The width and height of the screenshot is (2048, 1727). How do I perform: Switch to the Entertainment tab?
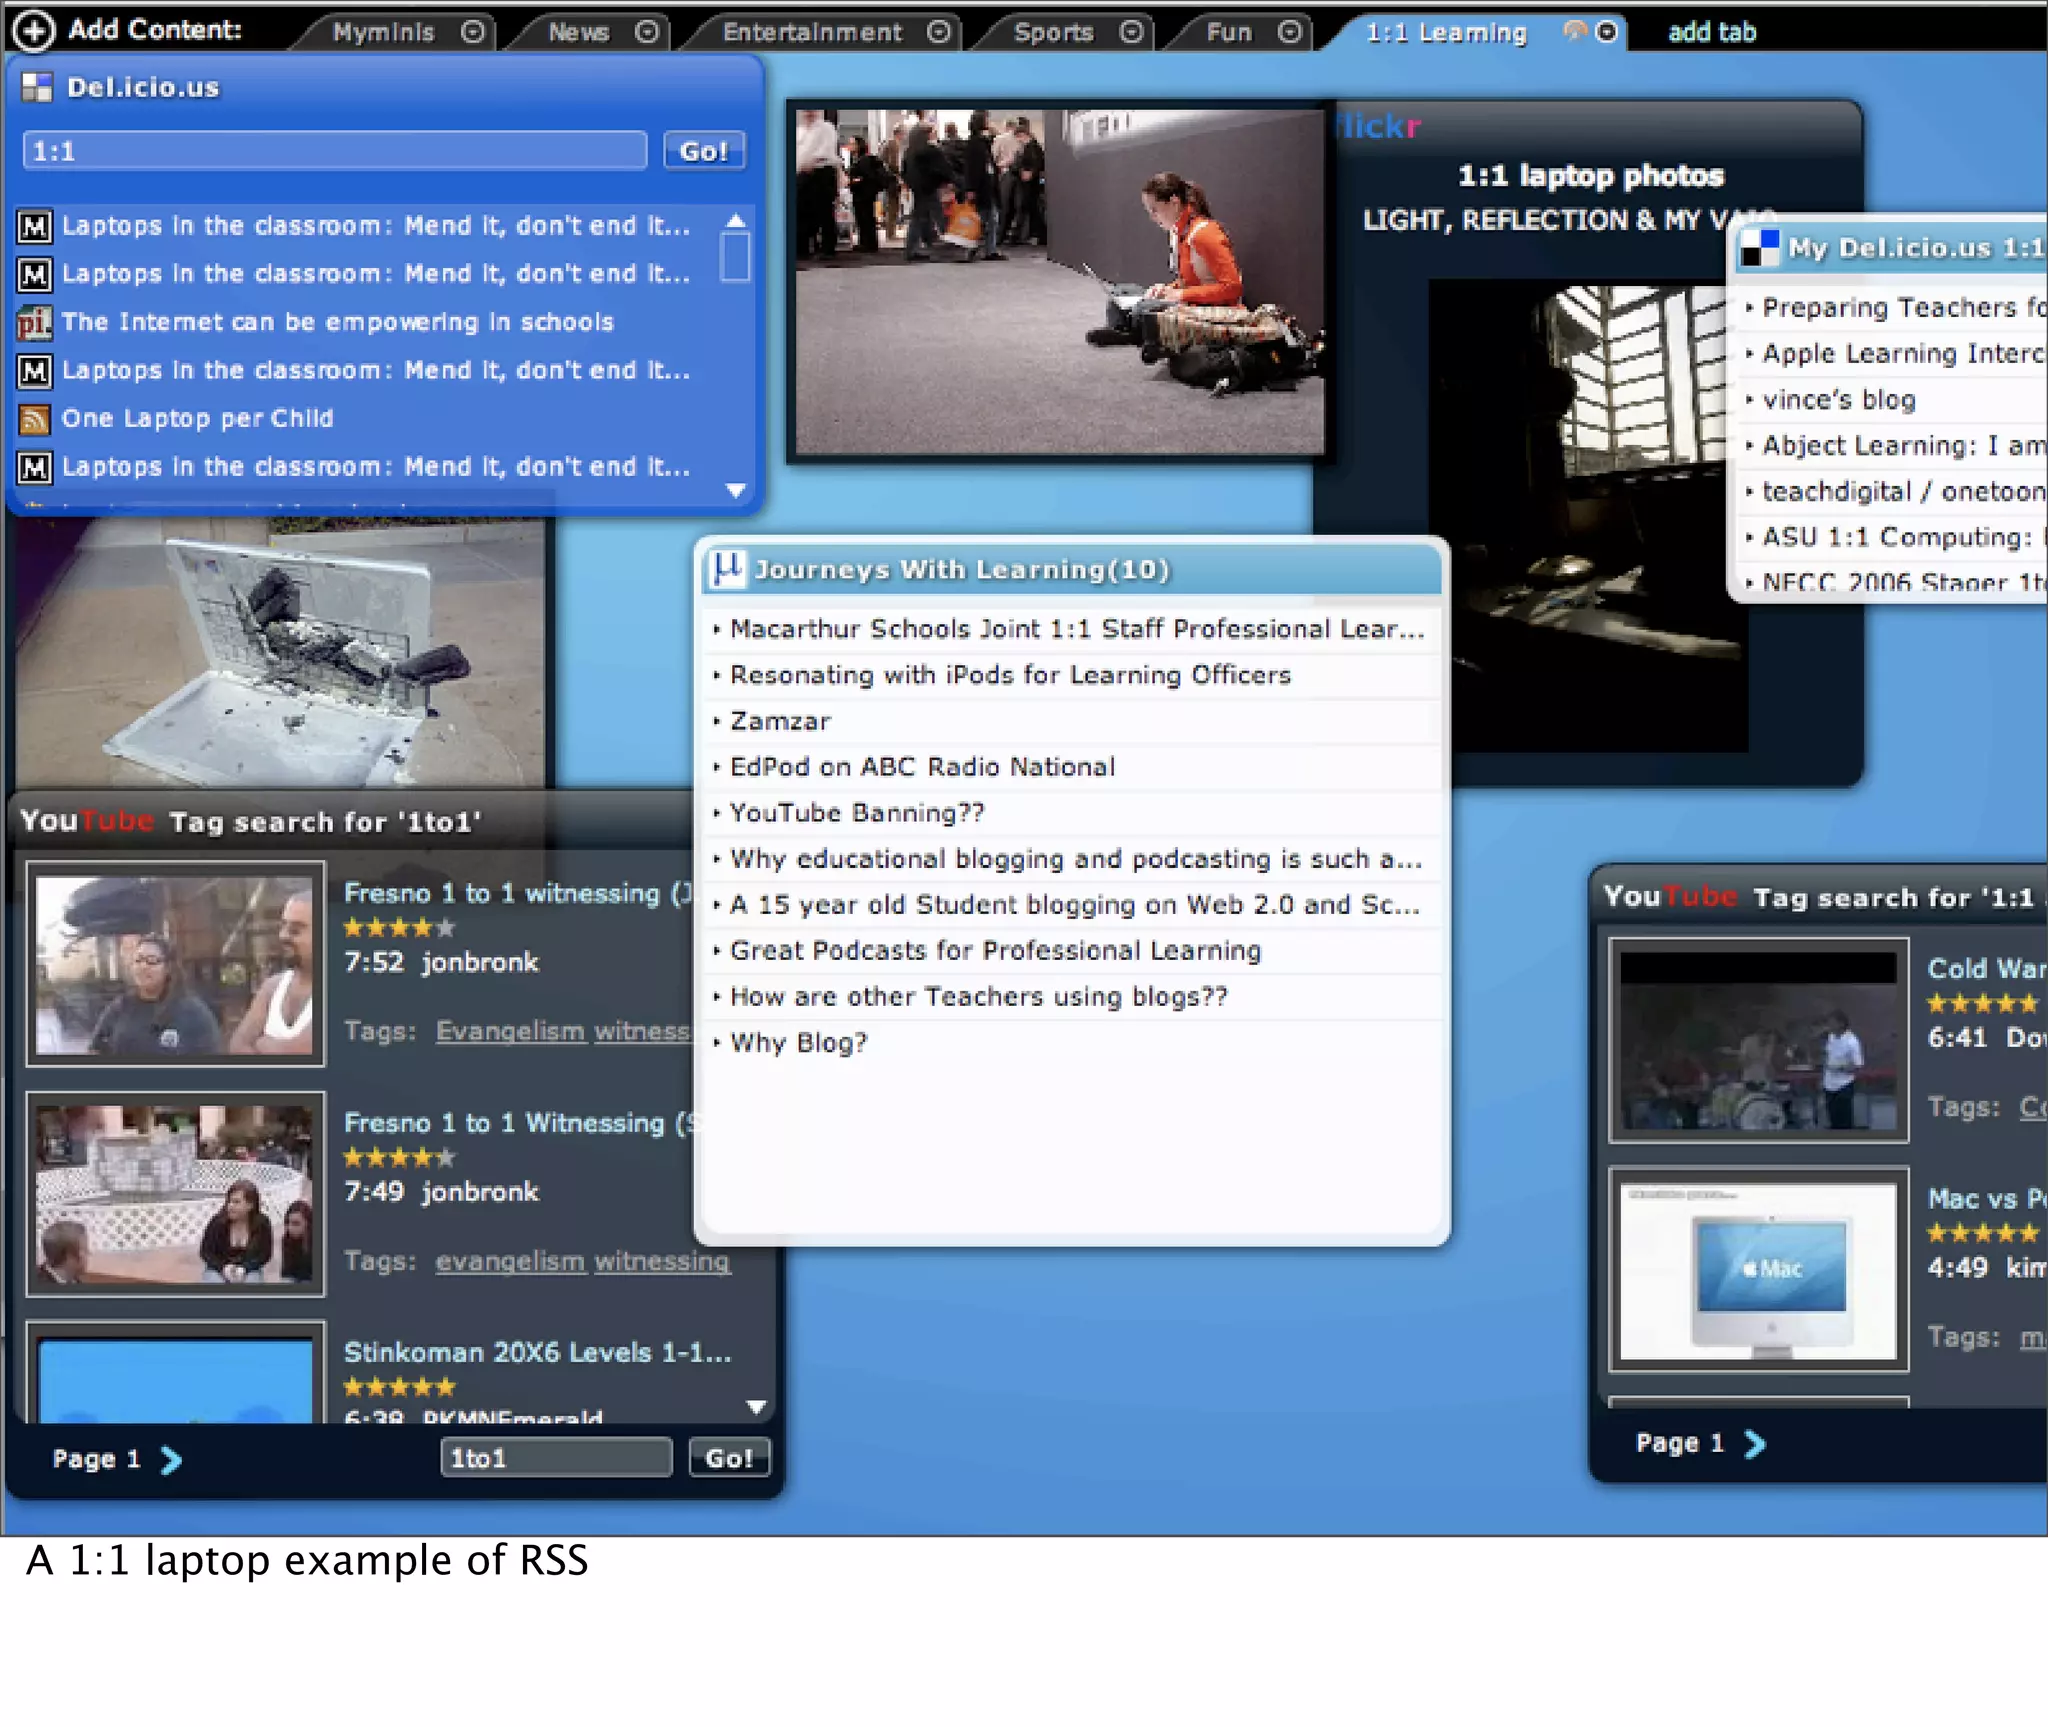tap(812, 32)
